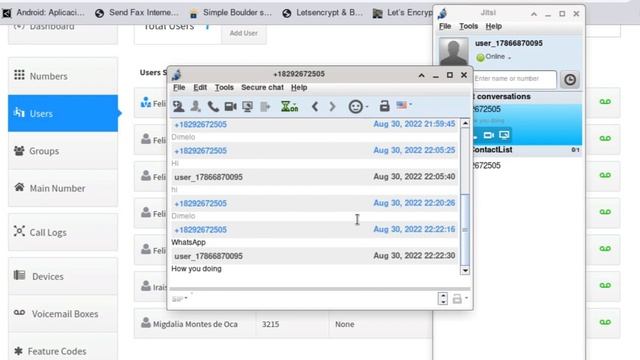The height and width of the screenshot is (360, 640).
Task: Open the Secure chat menu
Action: (262, 87)
